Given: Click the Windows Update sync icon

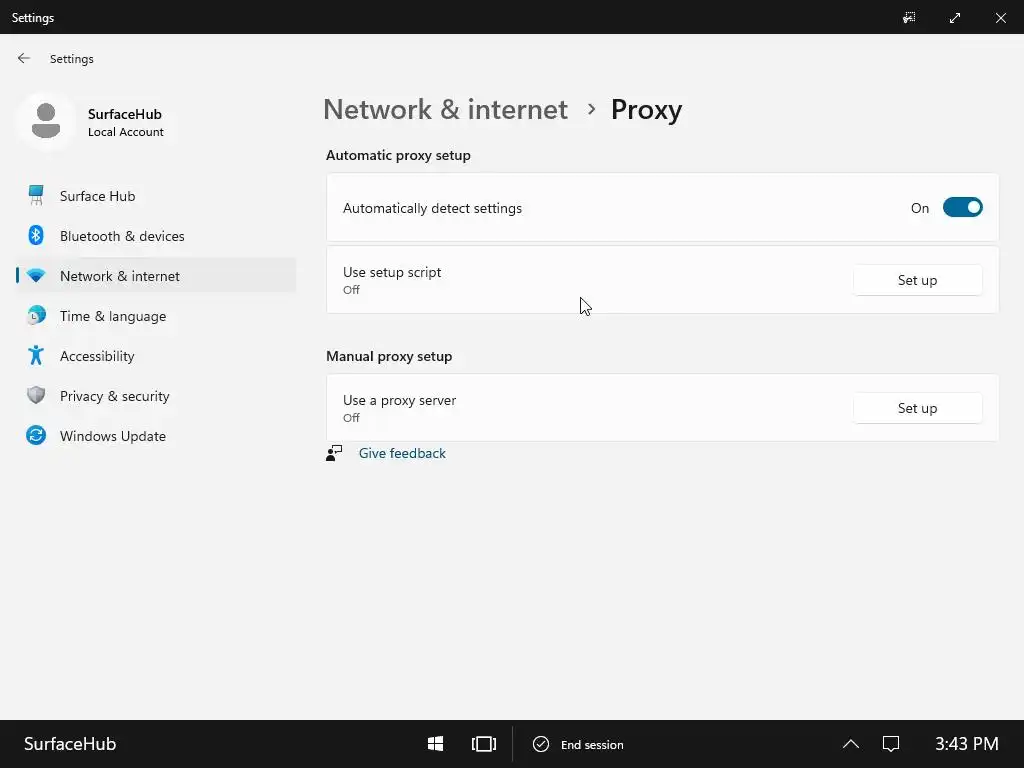Looking at the screenshot, I should click(36, 436).
